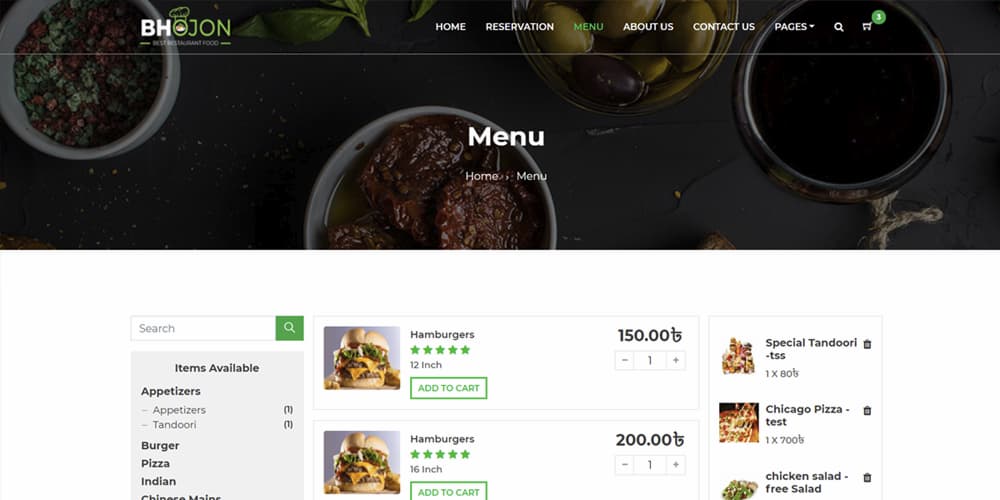This screenshot has height=500, width=1000.
Task: Open the search icon in navigation bar
Action: coord(839,27)
